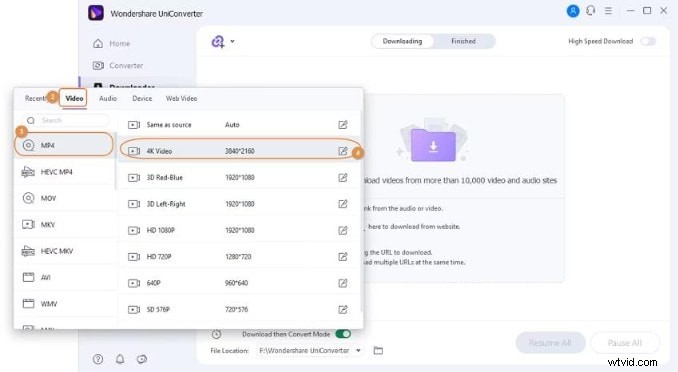Select the Audio tab in format panel
Image resolution: width=678 pixels, height=372 pixels.
point(108,98)
